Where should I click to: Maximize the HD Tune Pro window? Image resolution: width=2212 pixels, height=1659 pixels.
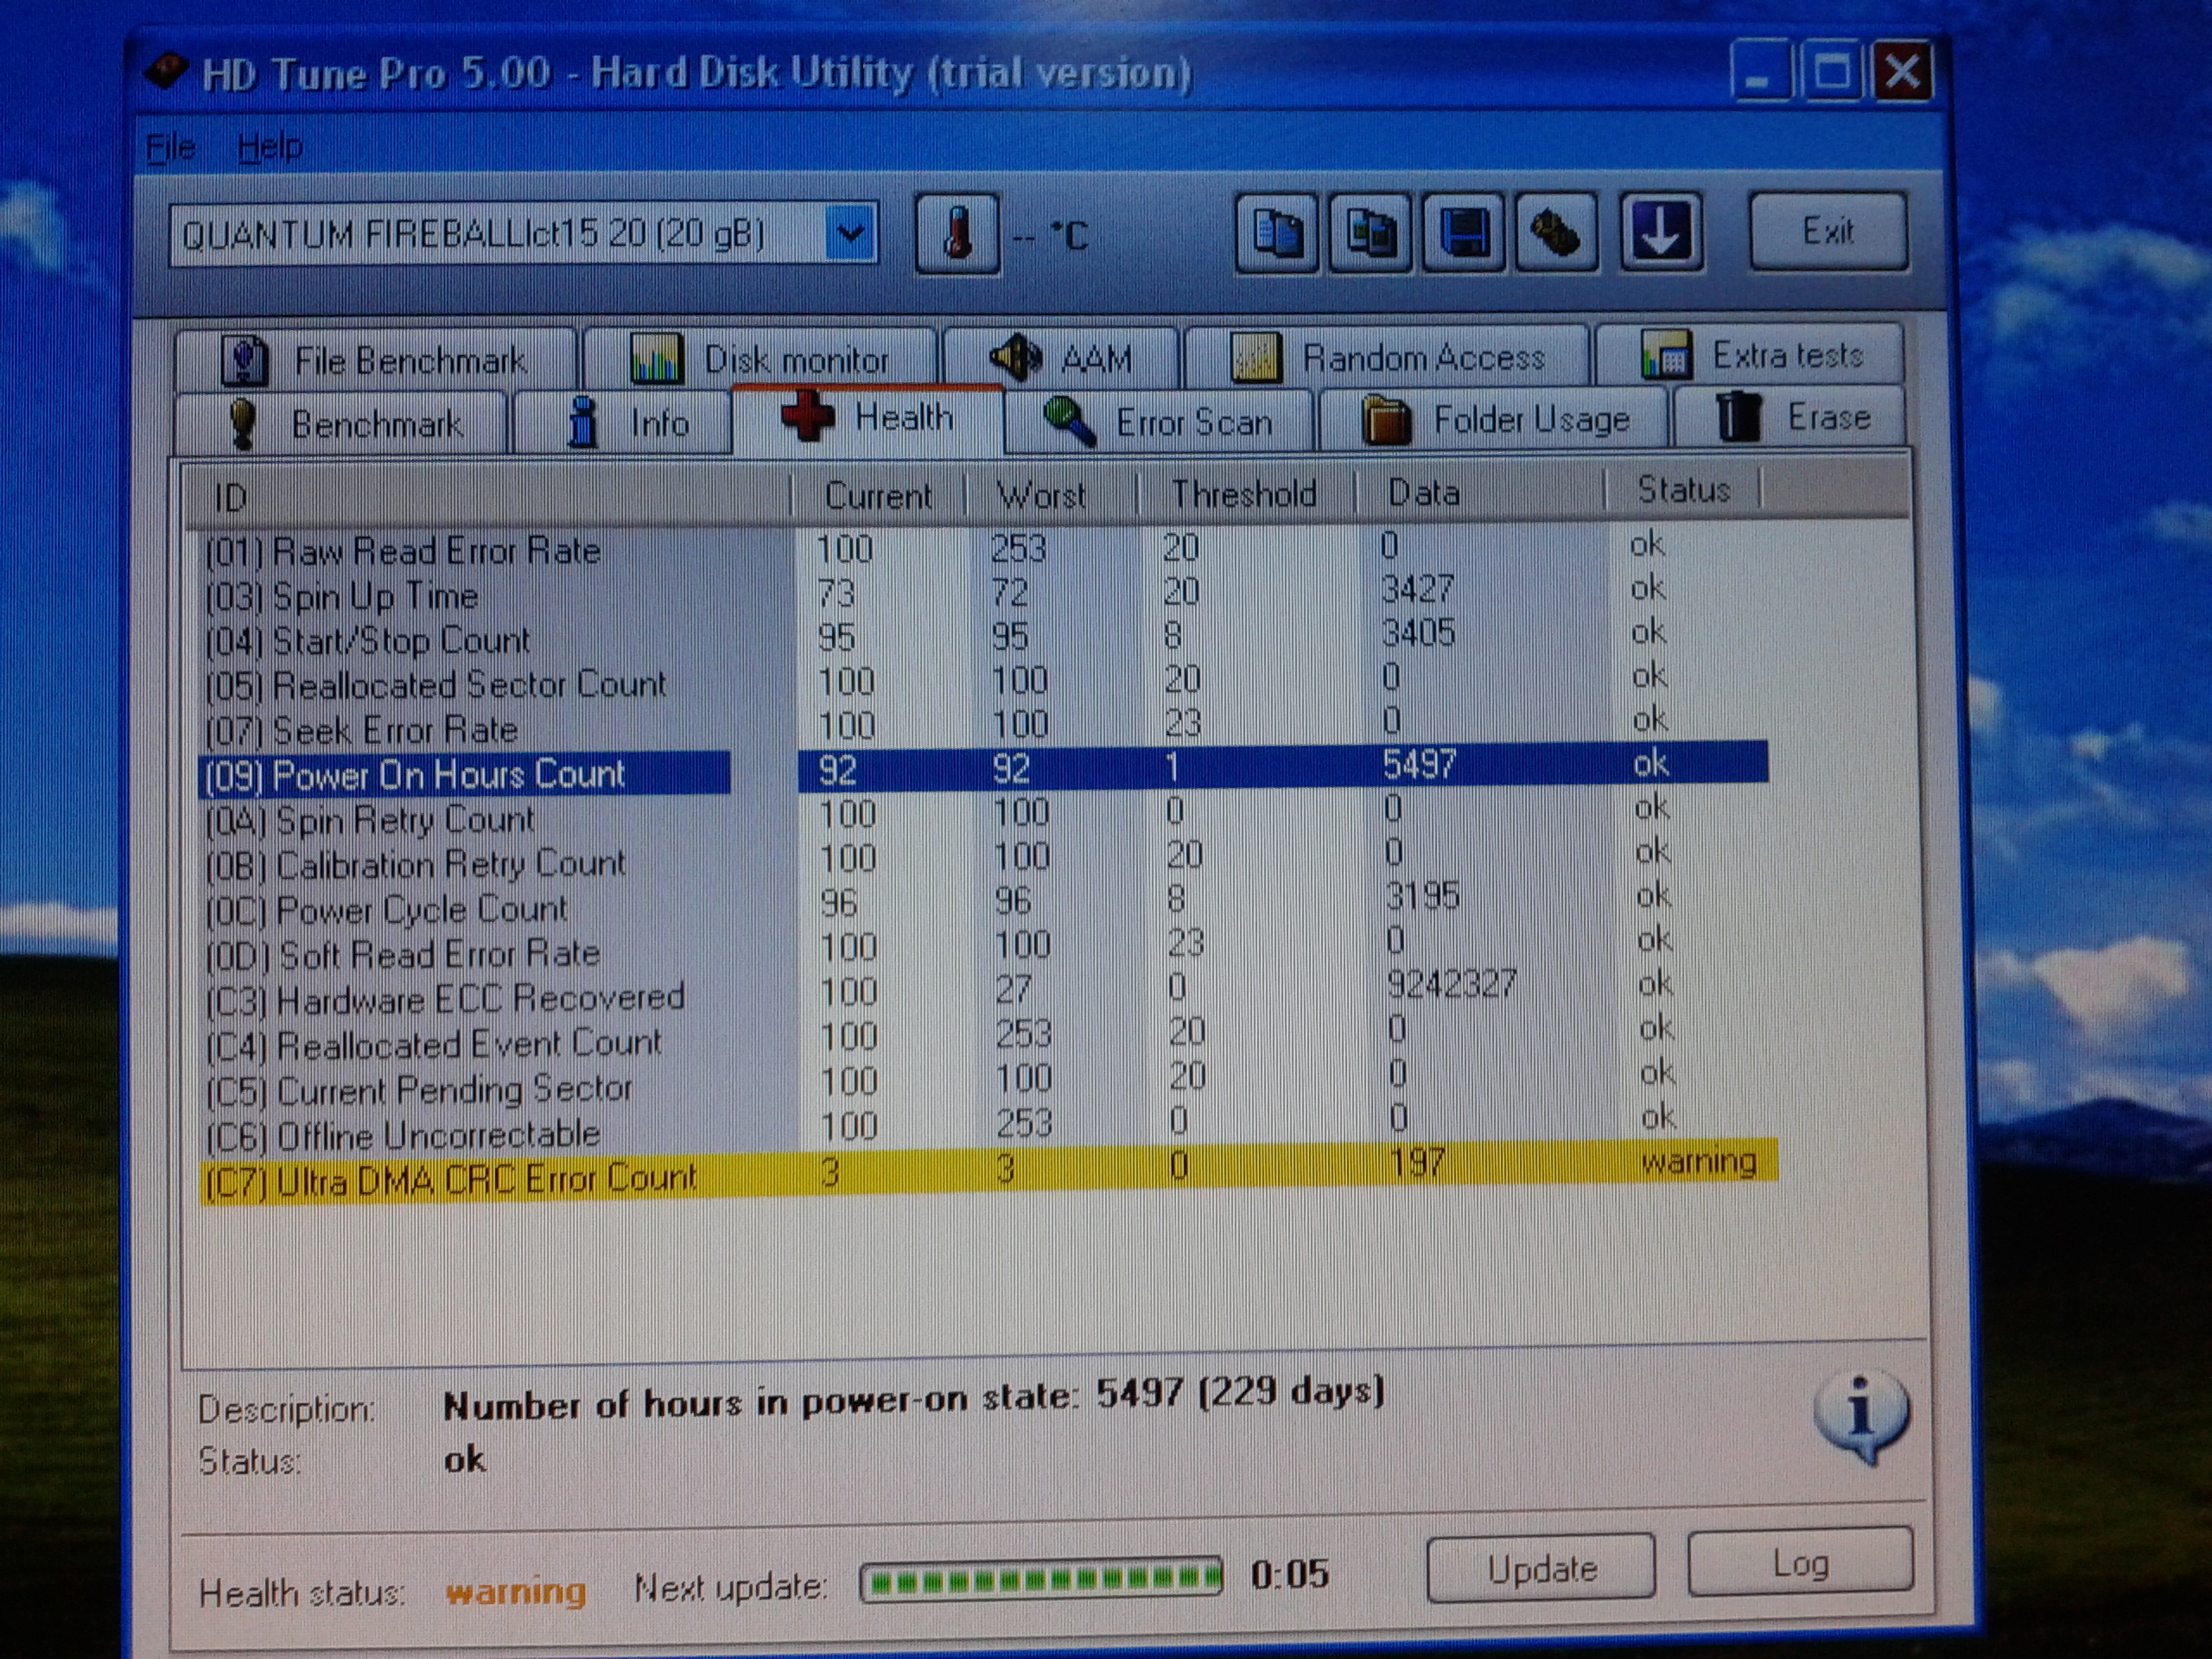[1831, 71]
